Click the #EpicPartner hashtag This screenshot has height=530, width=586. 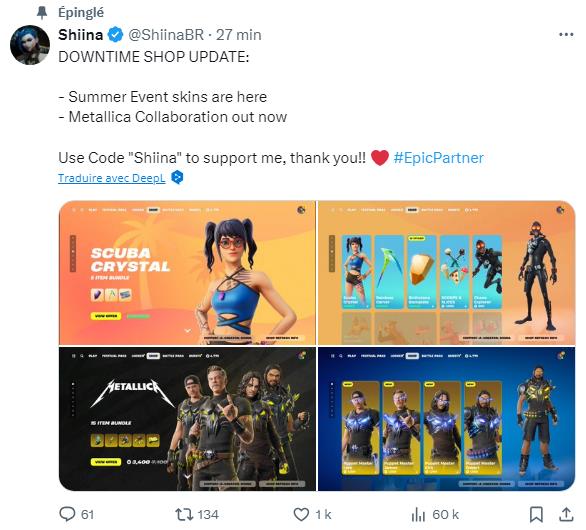click(x=439, y=158)
